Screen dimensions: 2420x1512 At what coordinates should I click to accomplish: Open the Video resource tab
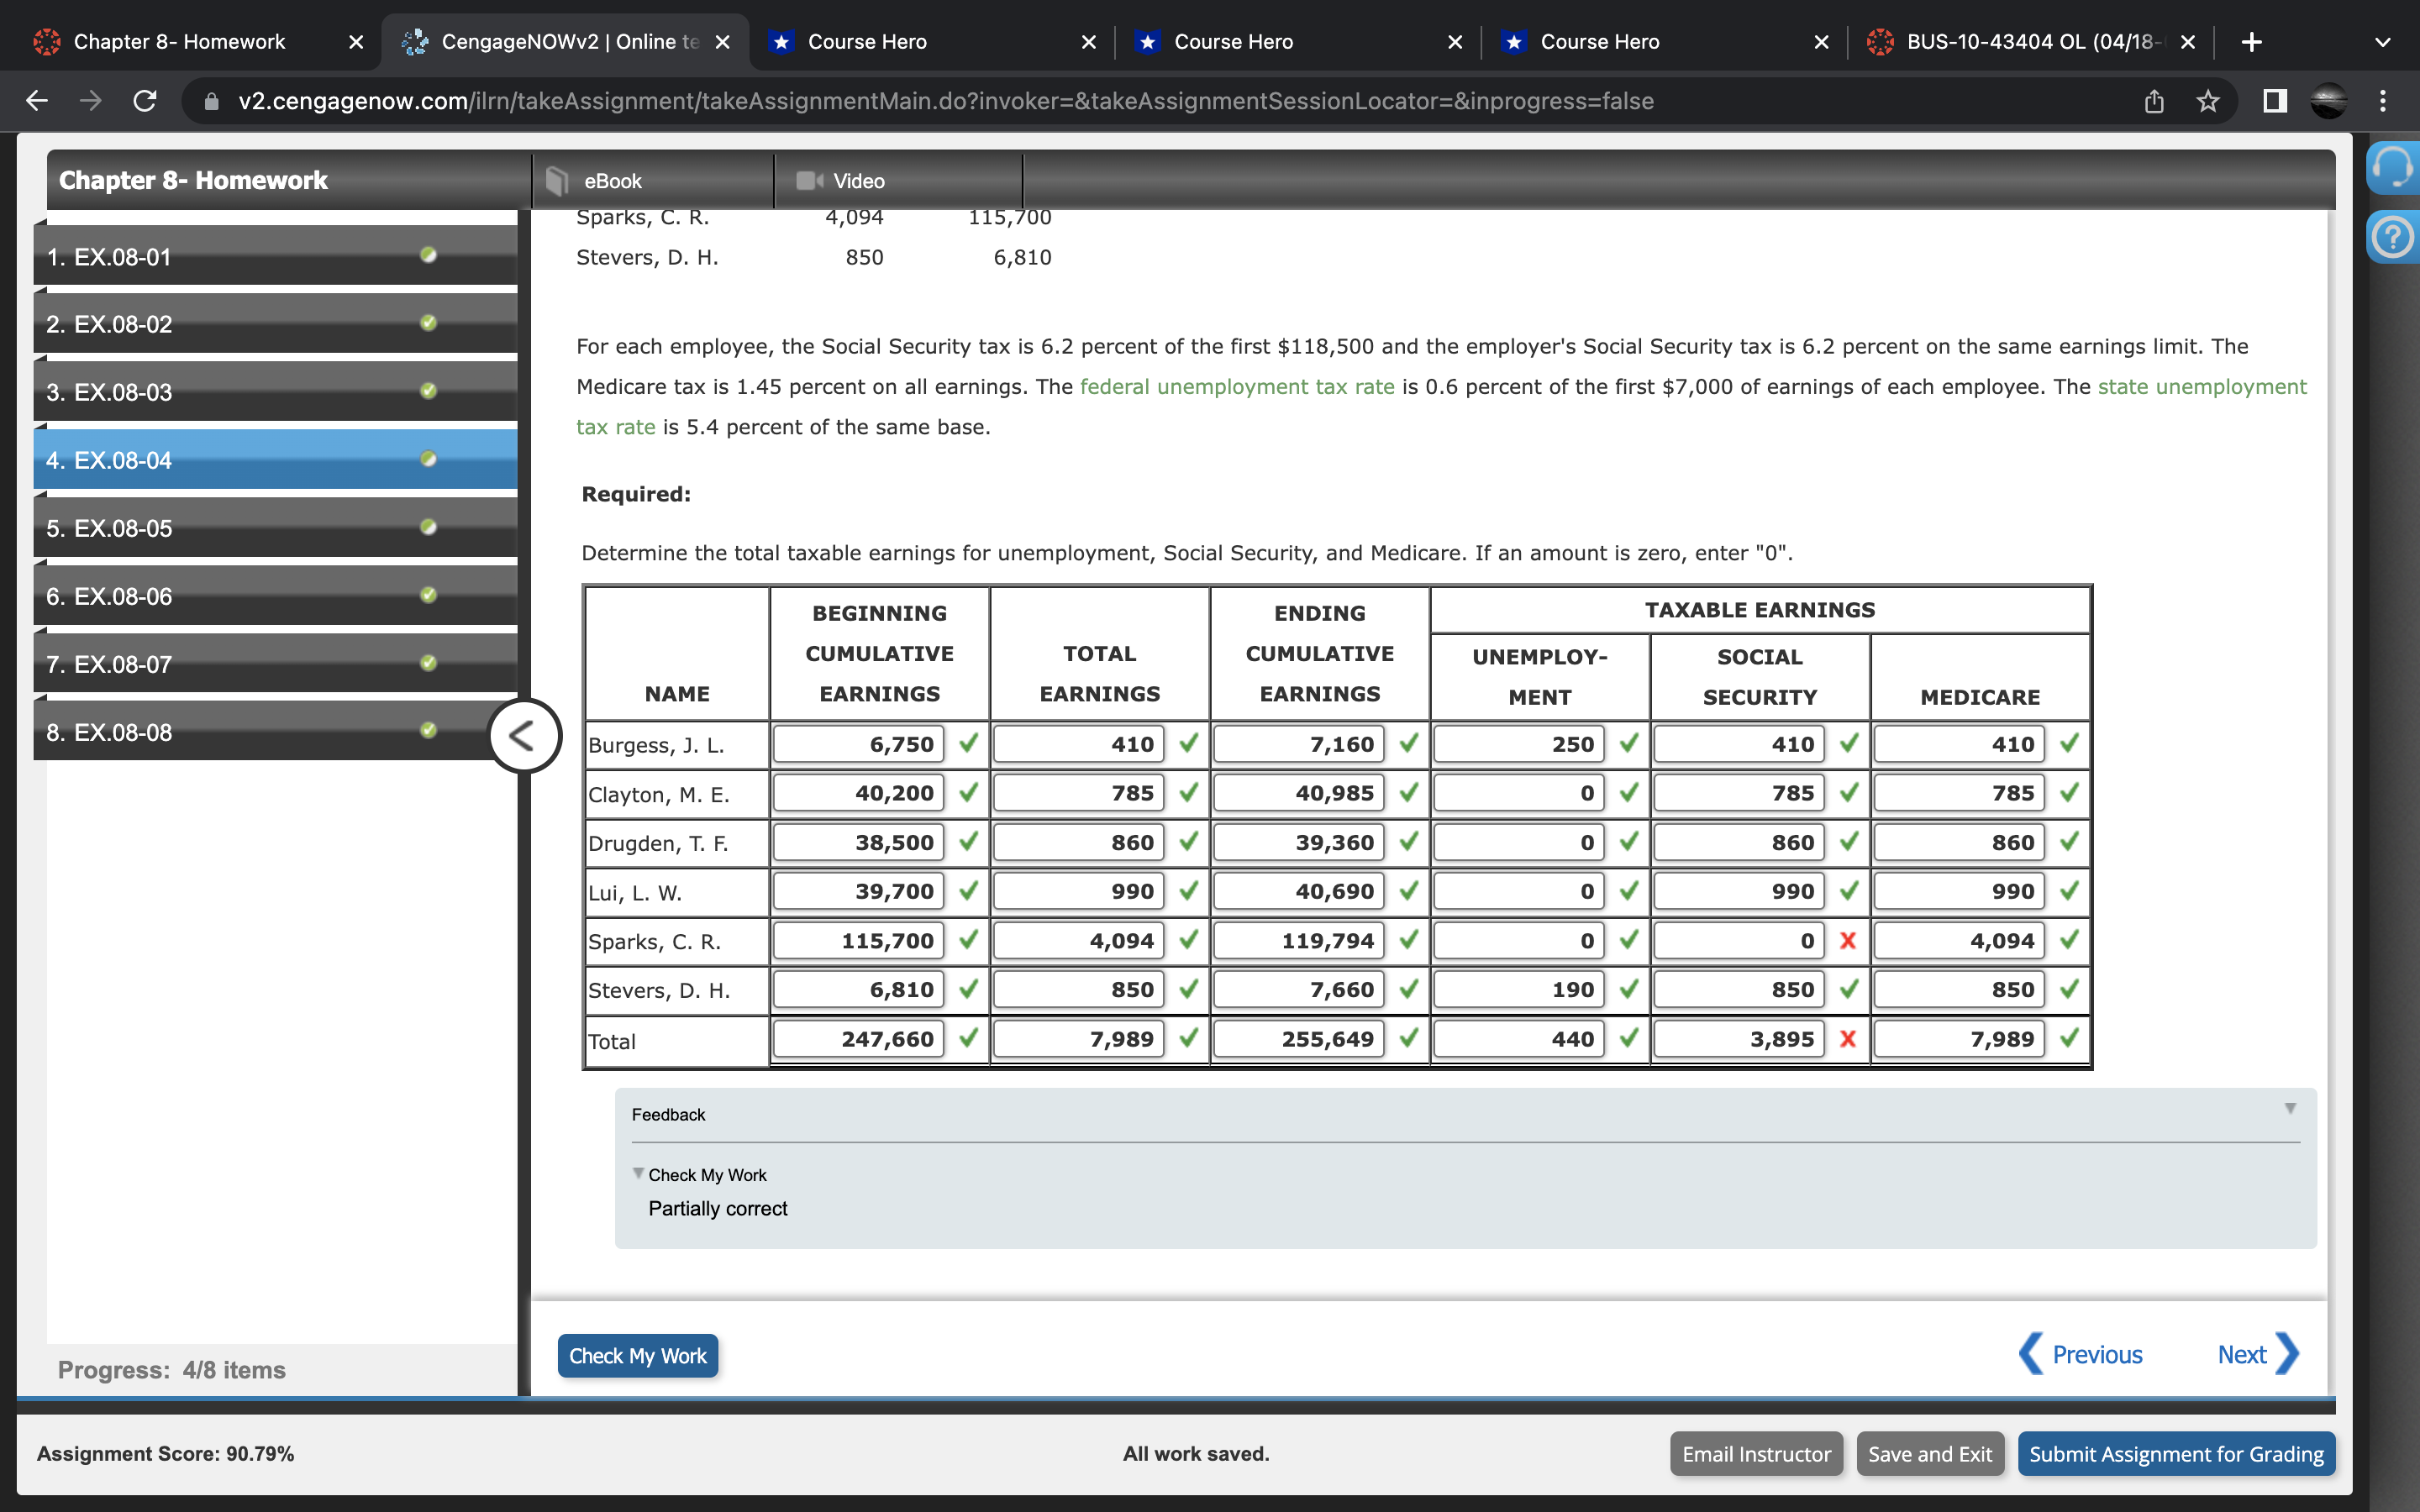858,181
